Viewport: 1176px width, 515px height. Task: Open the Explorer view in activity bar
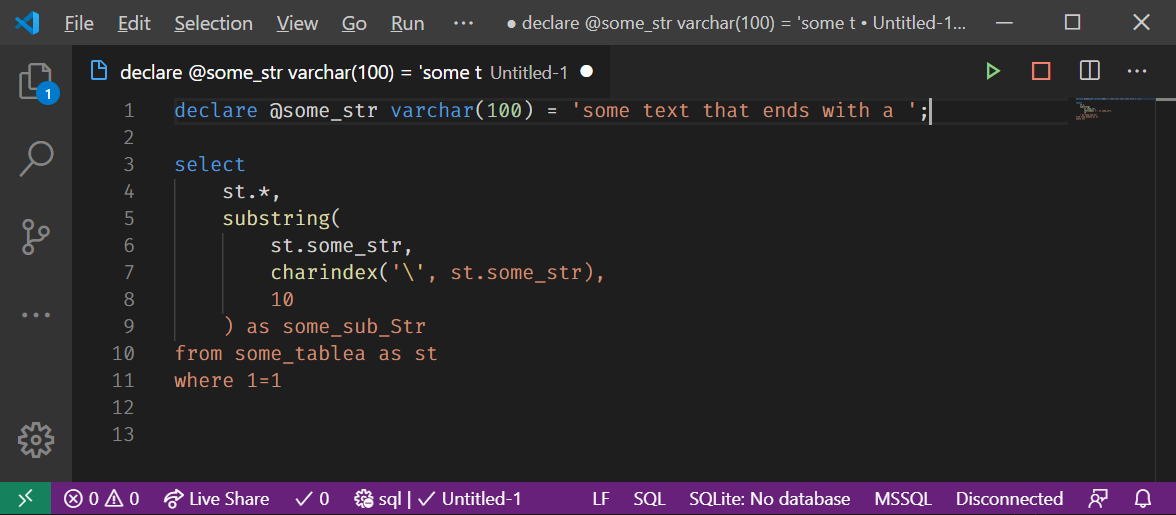click(36, 82)
